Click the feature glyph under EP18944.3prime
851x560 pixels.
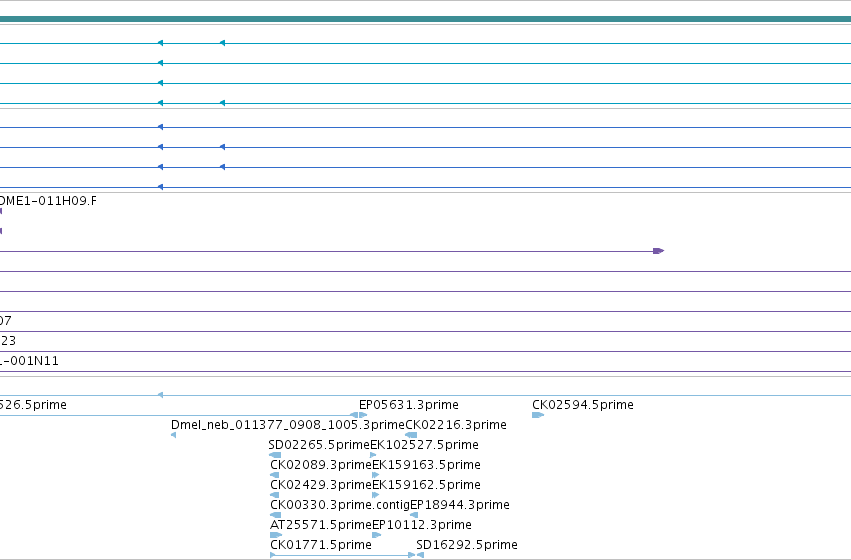click(x=414, y=516)
